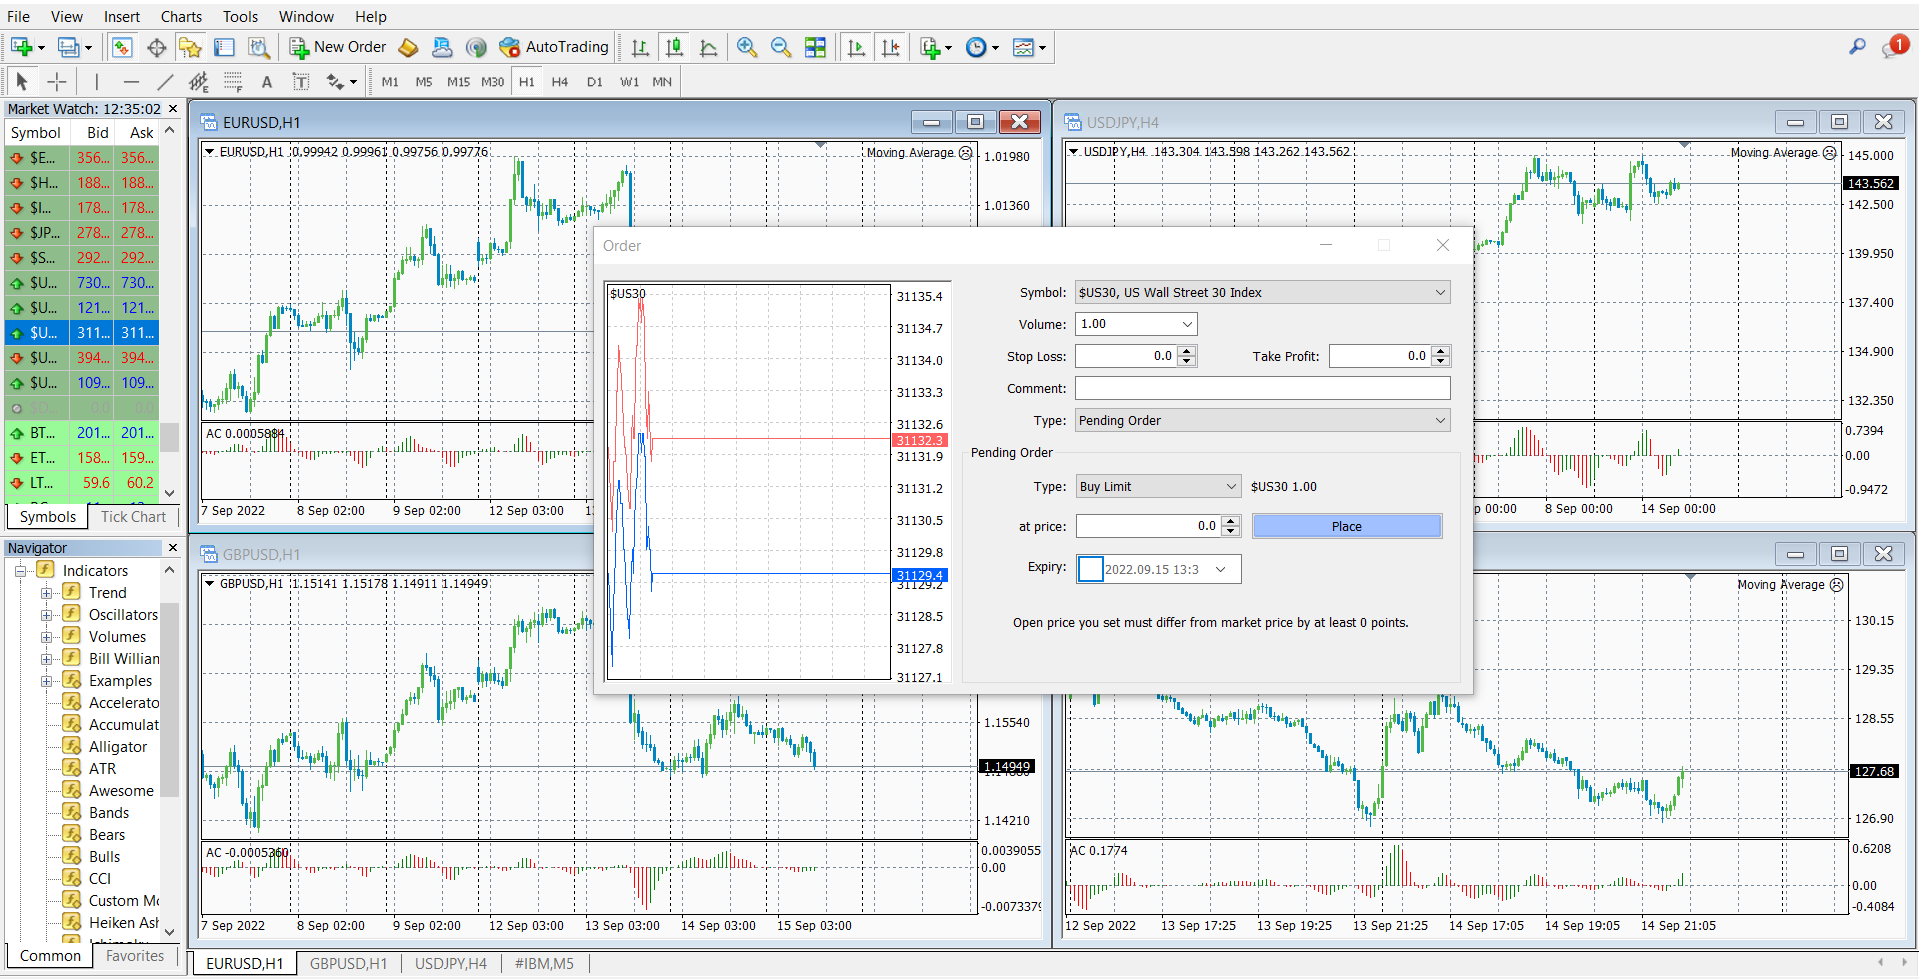
Task: Close the Market Watch panel
Action: [172, 109]
